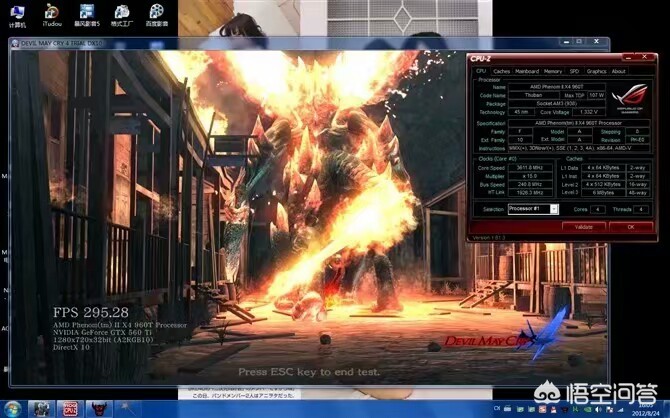The image size is (670, 418).
Task: Click the Bus Speed value 240.8 MHz
Action: coord(530,185)
